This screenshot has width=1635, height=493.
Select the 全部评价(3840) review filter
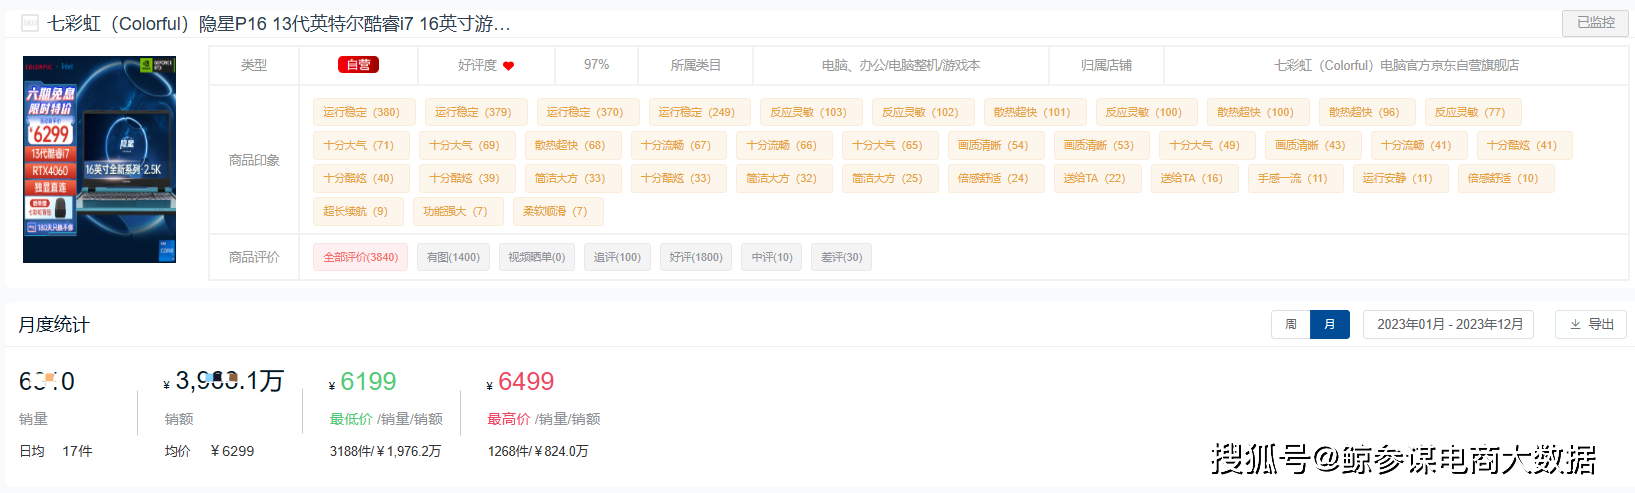(360, 257)
